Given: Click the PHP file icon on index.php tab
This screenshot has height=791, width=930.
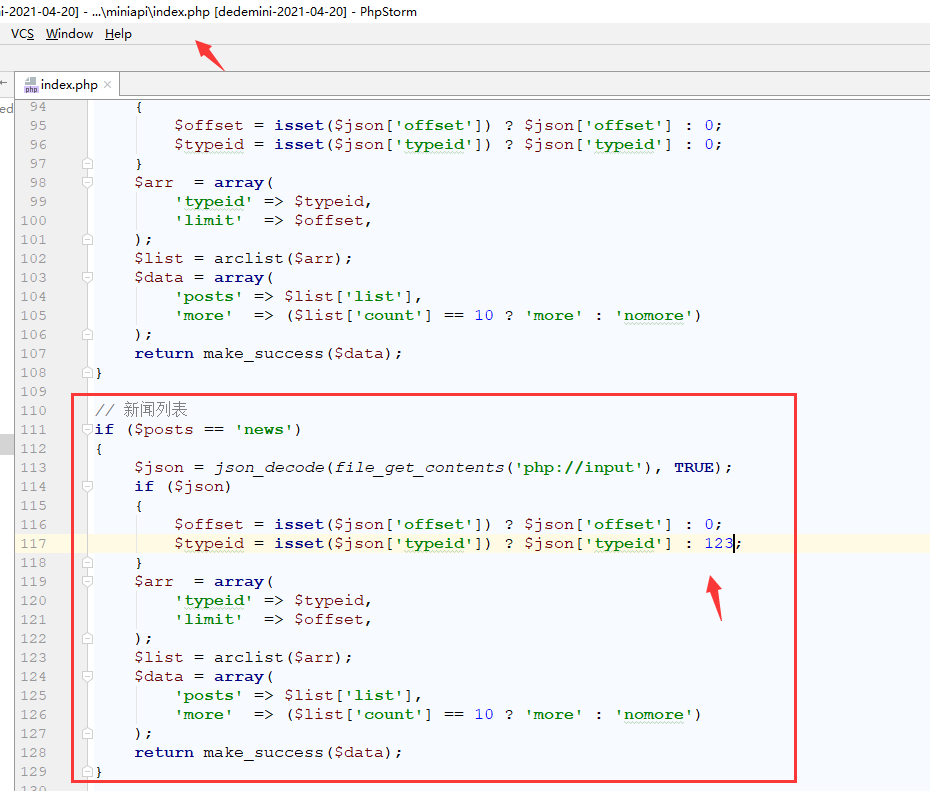Looking at the screenshot, I should coord(31,85).
